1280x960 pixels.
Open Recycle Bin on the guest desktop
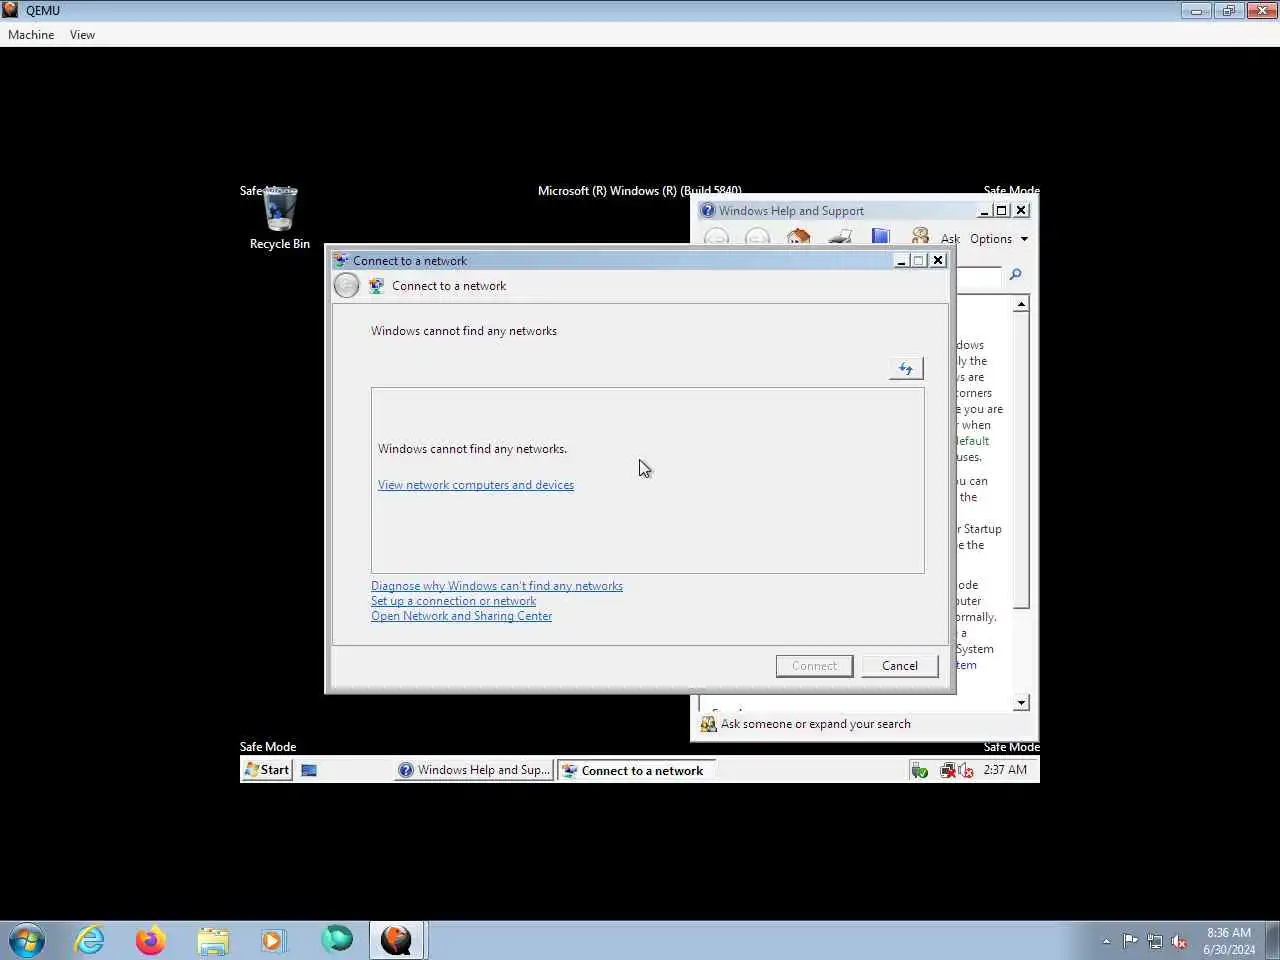click(280, 218)
